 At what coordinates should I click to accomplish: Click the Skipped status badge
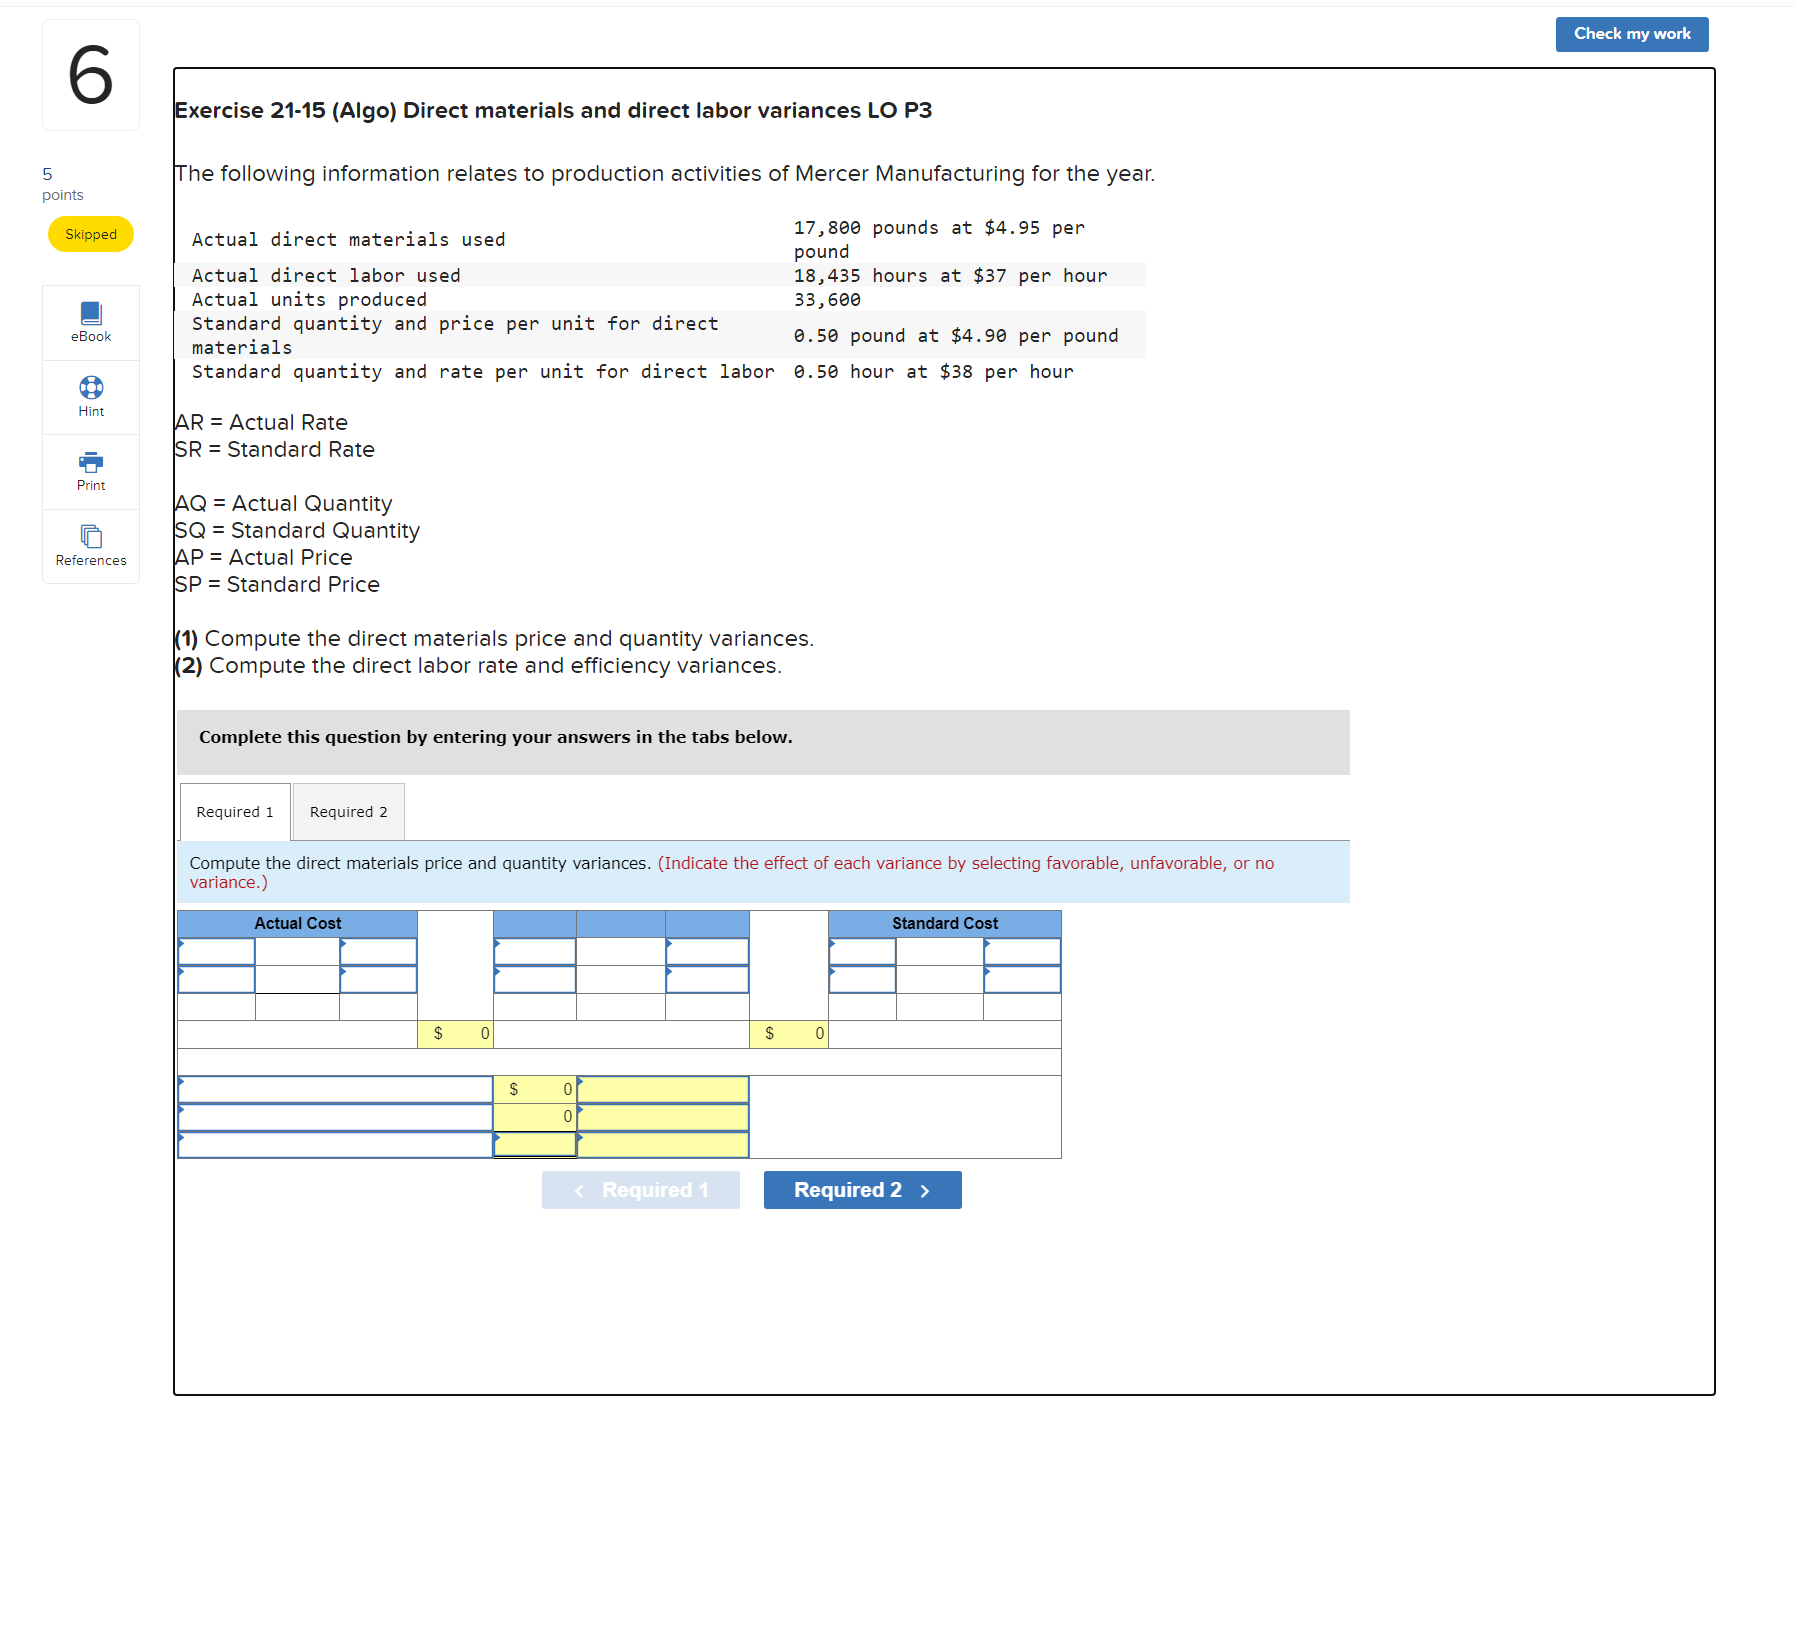91,234
